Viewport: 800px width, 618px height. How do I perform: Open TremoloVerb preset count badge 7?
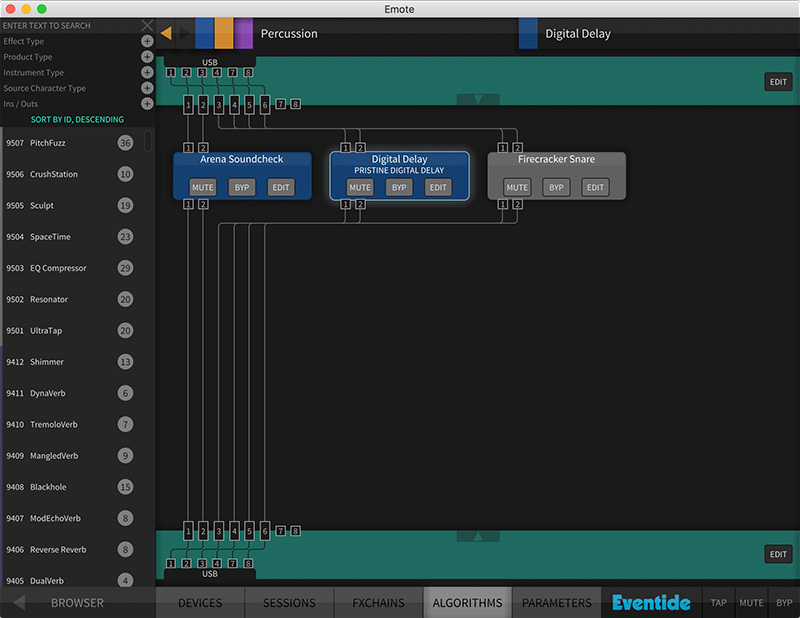126,424
